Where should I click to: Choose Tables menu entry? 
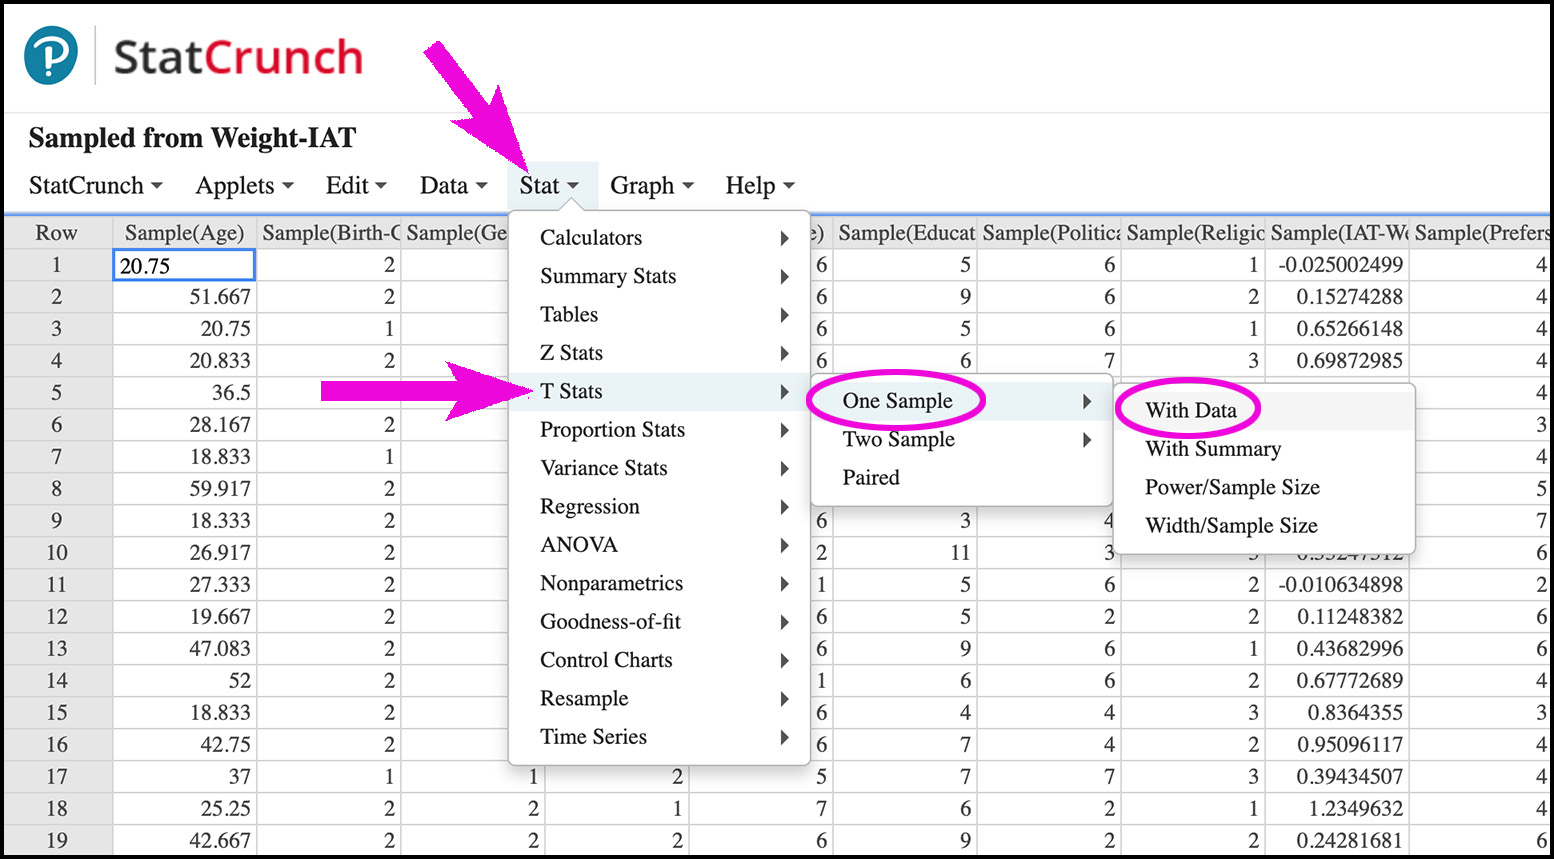point(659,315)
